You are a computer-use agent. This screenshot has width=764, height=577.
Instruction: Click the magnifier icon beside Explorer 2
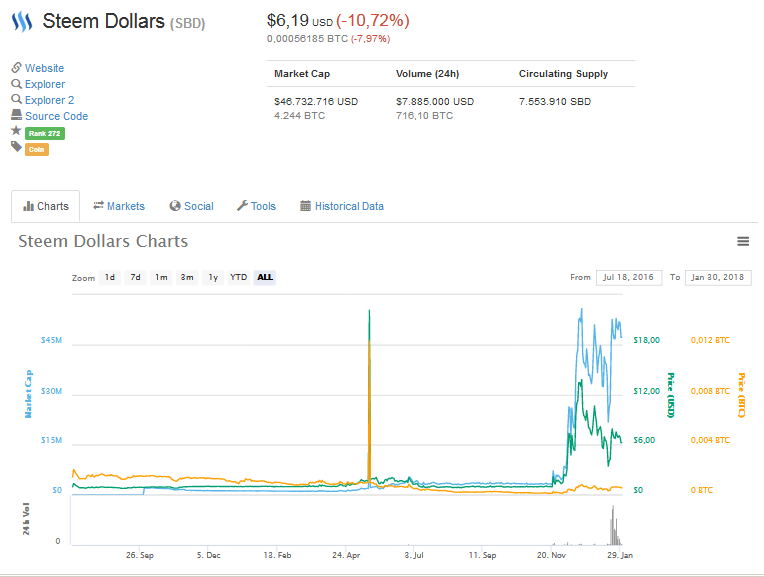pos(17,99)
